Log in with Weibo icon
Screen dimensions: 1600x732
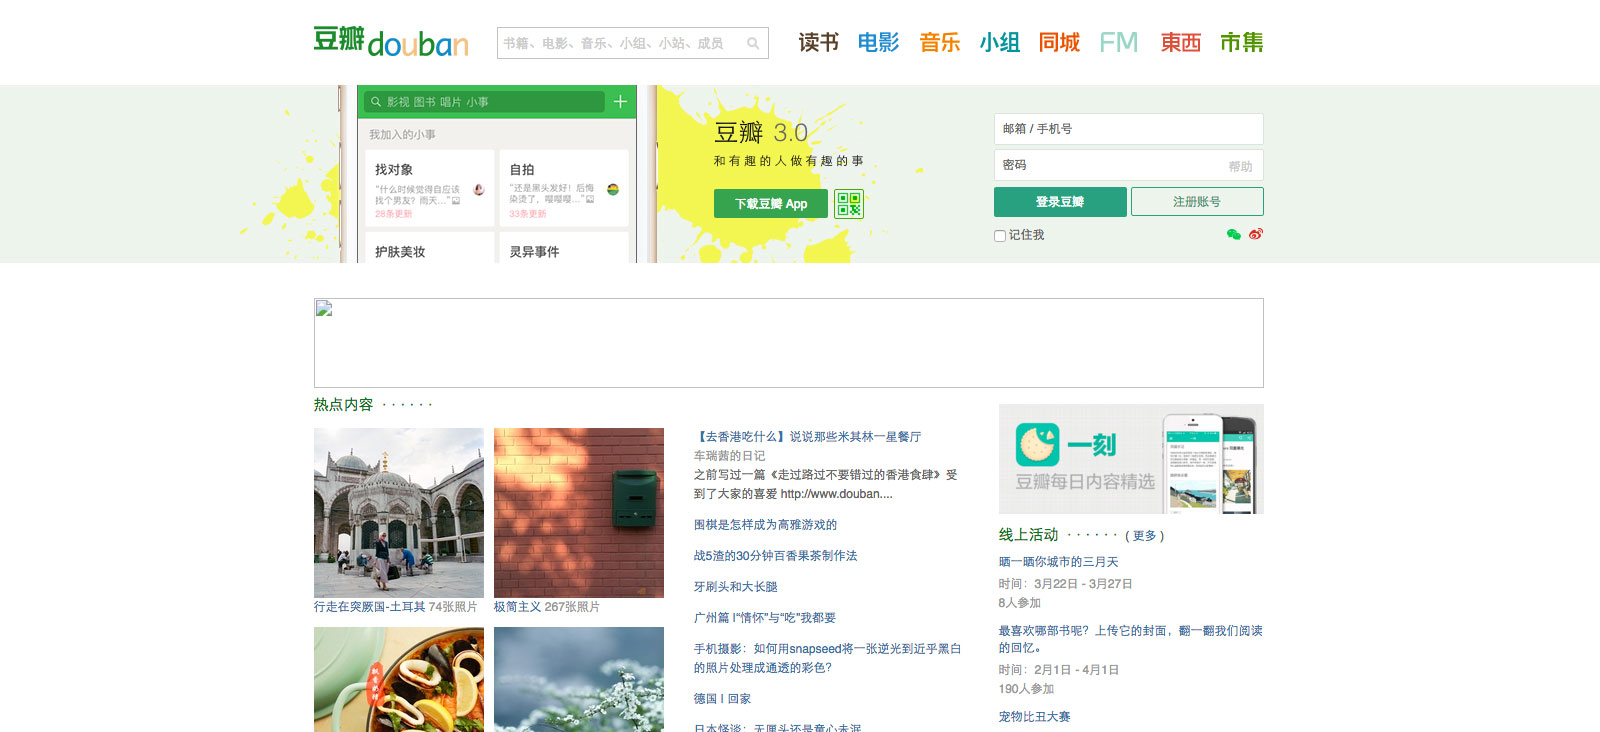[1256, 234]
